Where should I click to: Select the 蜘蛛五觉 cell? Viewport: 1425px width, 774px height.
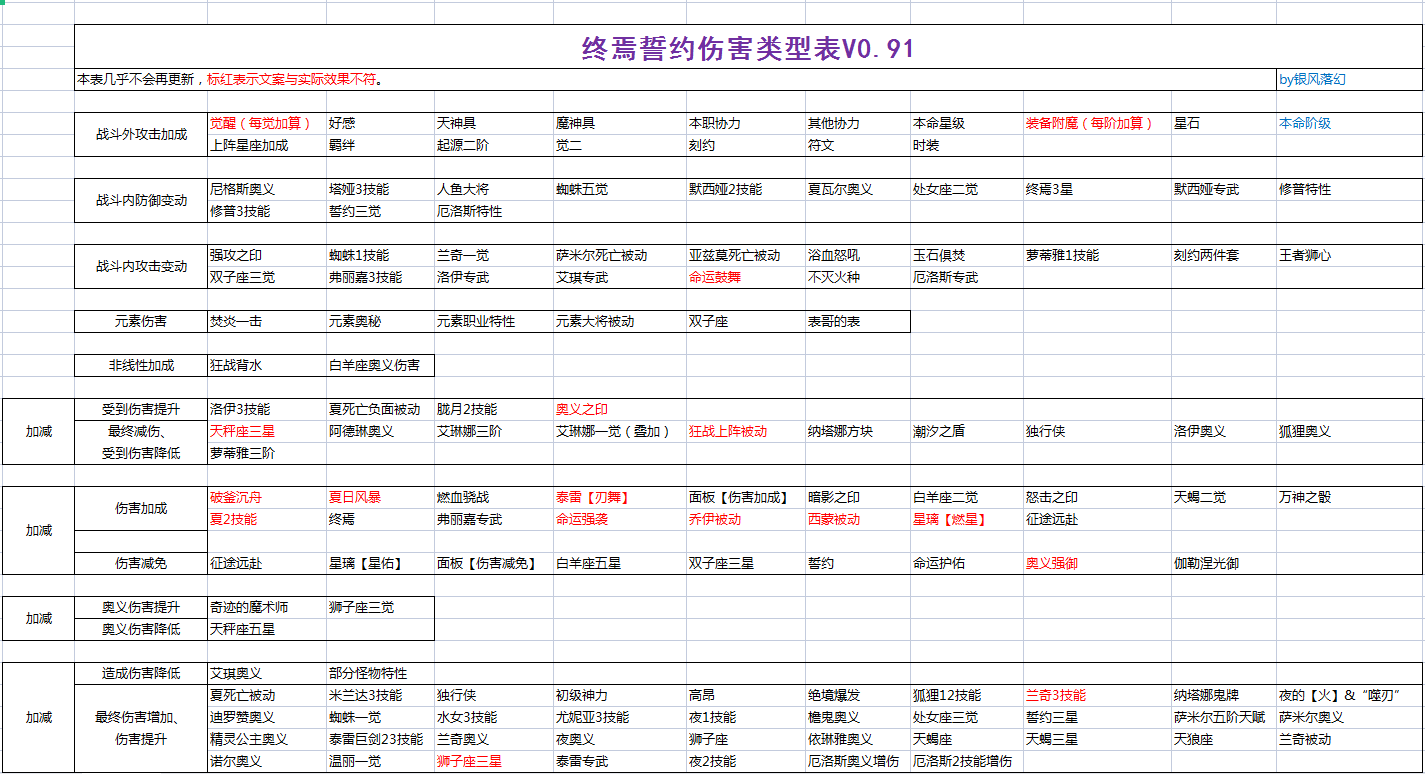[620, 189]
